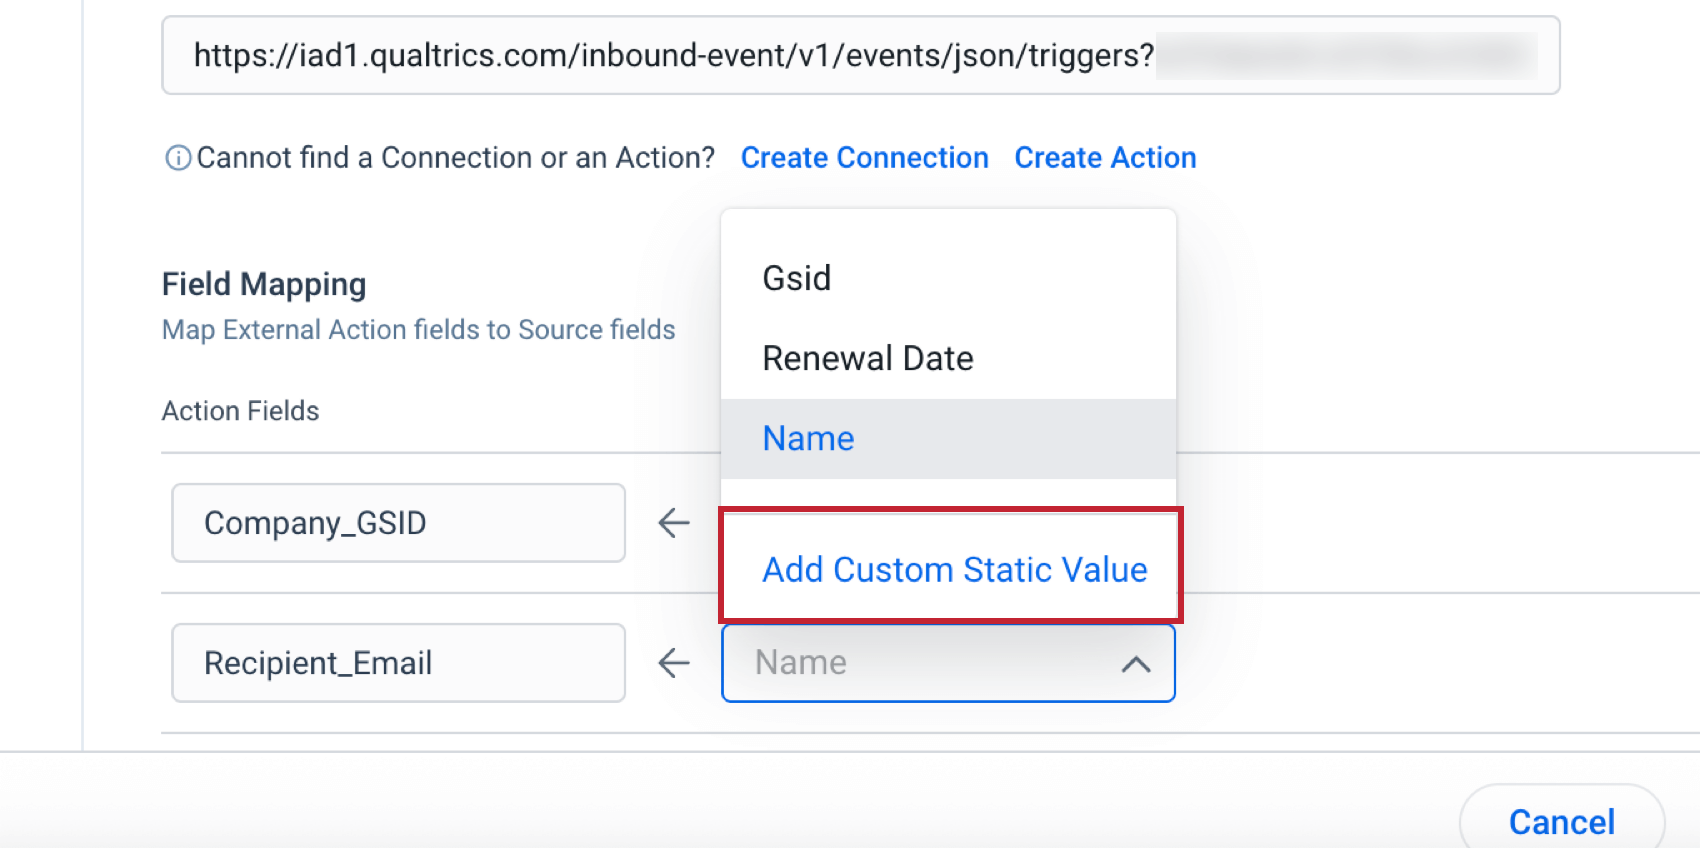Click the Cannot find a Connection text
The image size is (1700, 848).
point(455,158)
